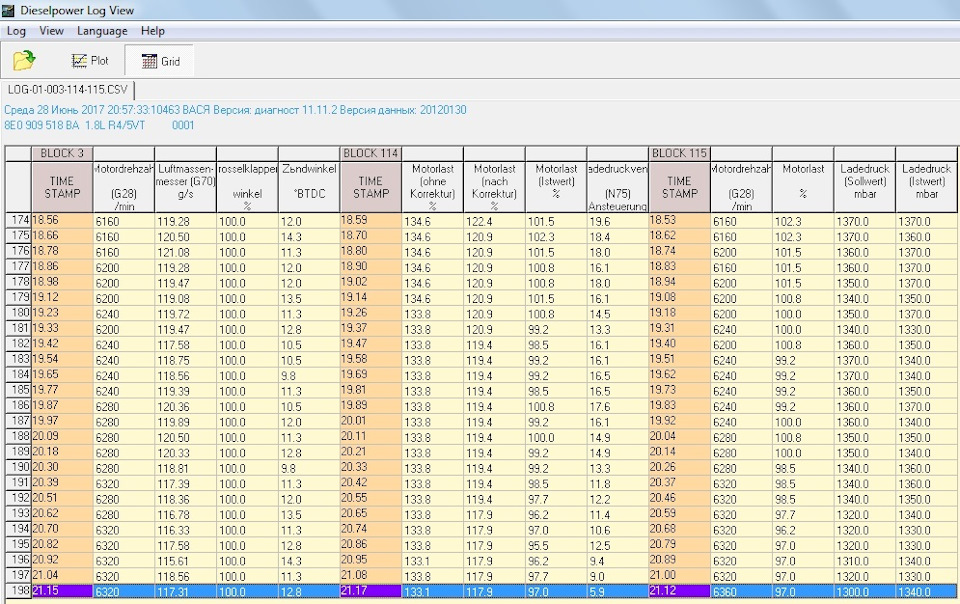Click the highlighted 21.15 time stamp cell
The width and height of the screenshot is (960, 604).
tap(62, 592)
